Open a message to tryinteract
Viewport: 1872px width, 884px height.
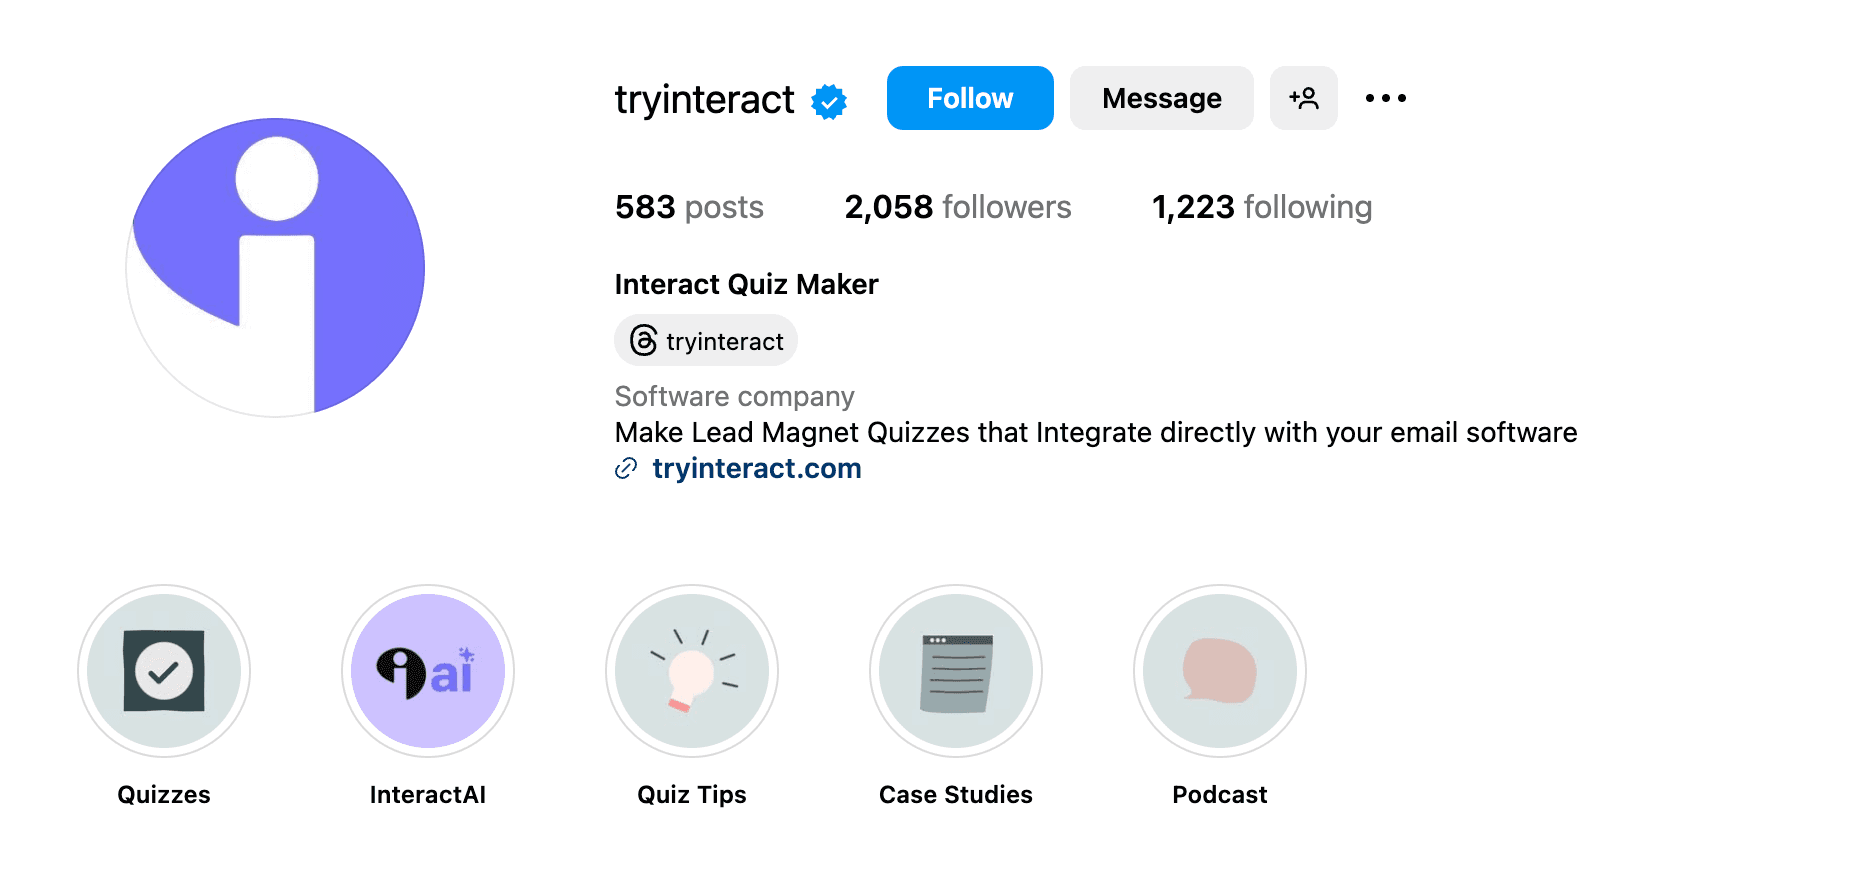(x=1161, y=98)
